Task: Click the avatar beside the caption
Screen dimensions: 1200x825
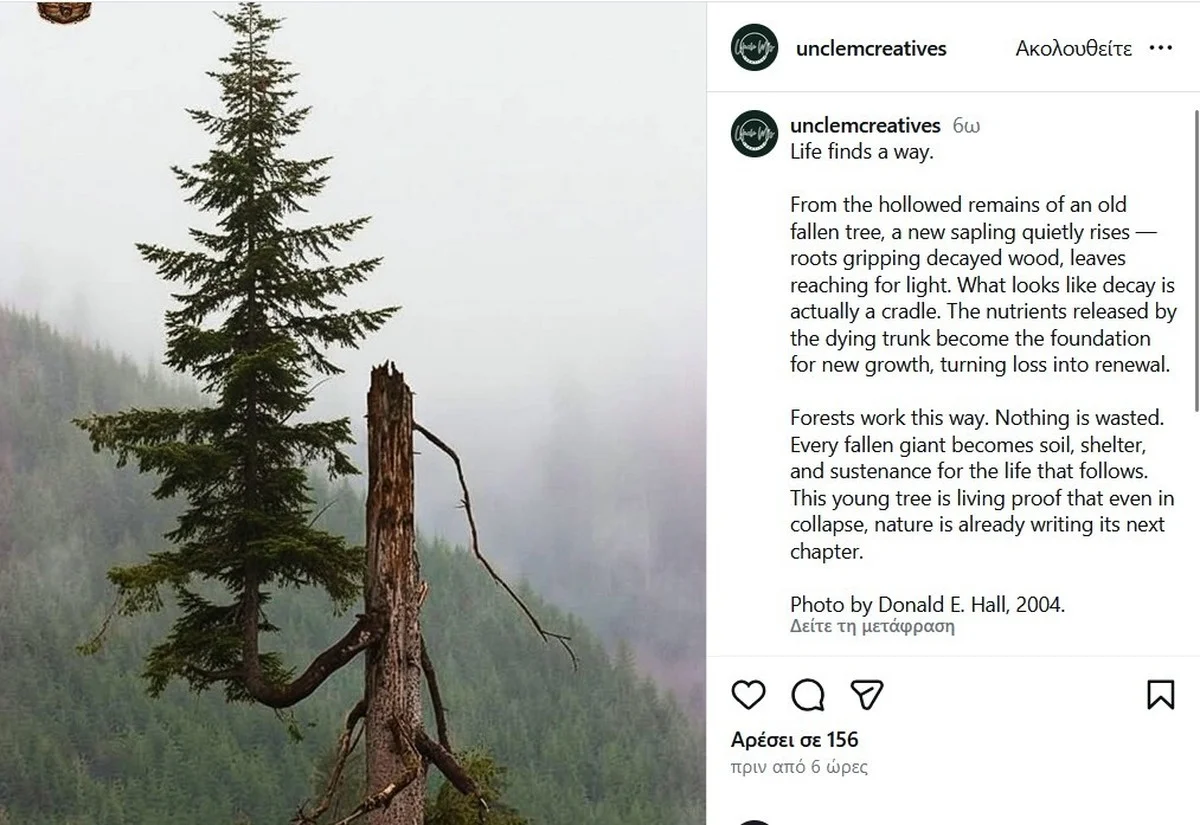Action: pyautogui.click(x=754, y=133)
